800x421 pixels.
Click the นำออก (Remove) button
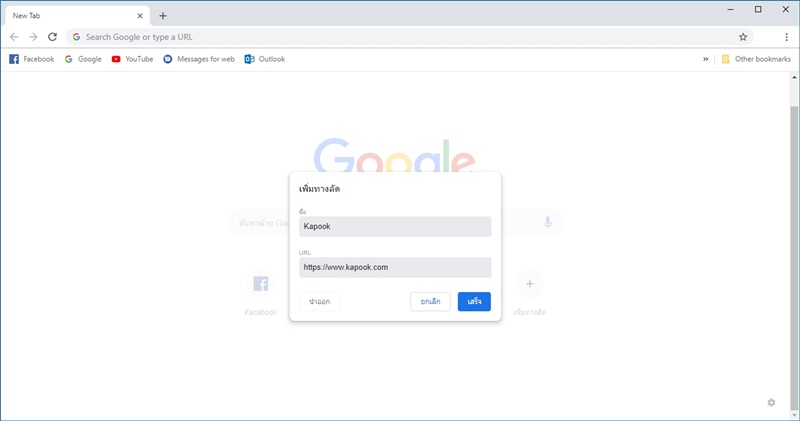click(319, 302)
